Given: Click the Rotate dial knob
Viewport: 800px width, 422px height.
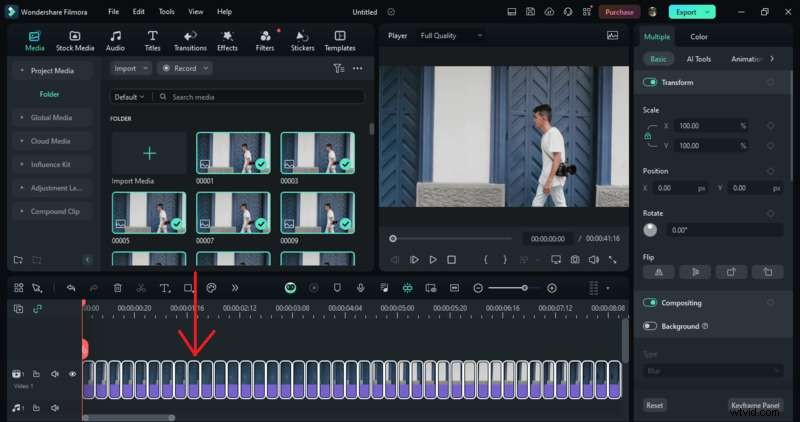Looking at the screenshot, I should coord(650,230).
